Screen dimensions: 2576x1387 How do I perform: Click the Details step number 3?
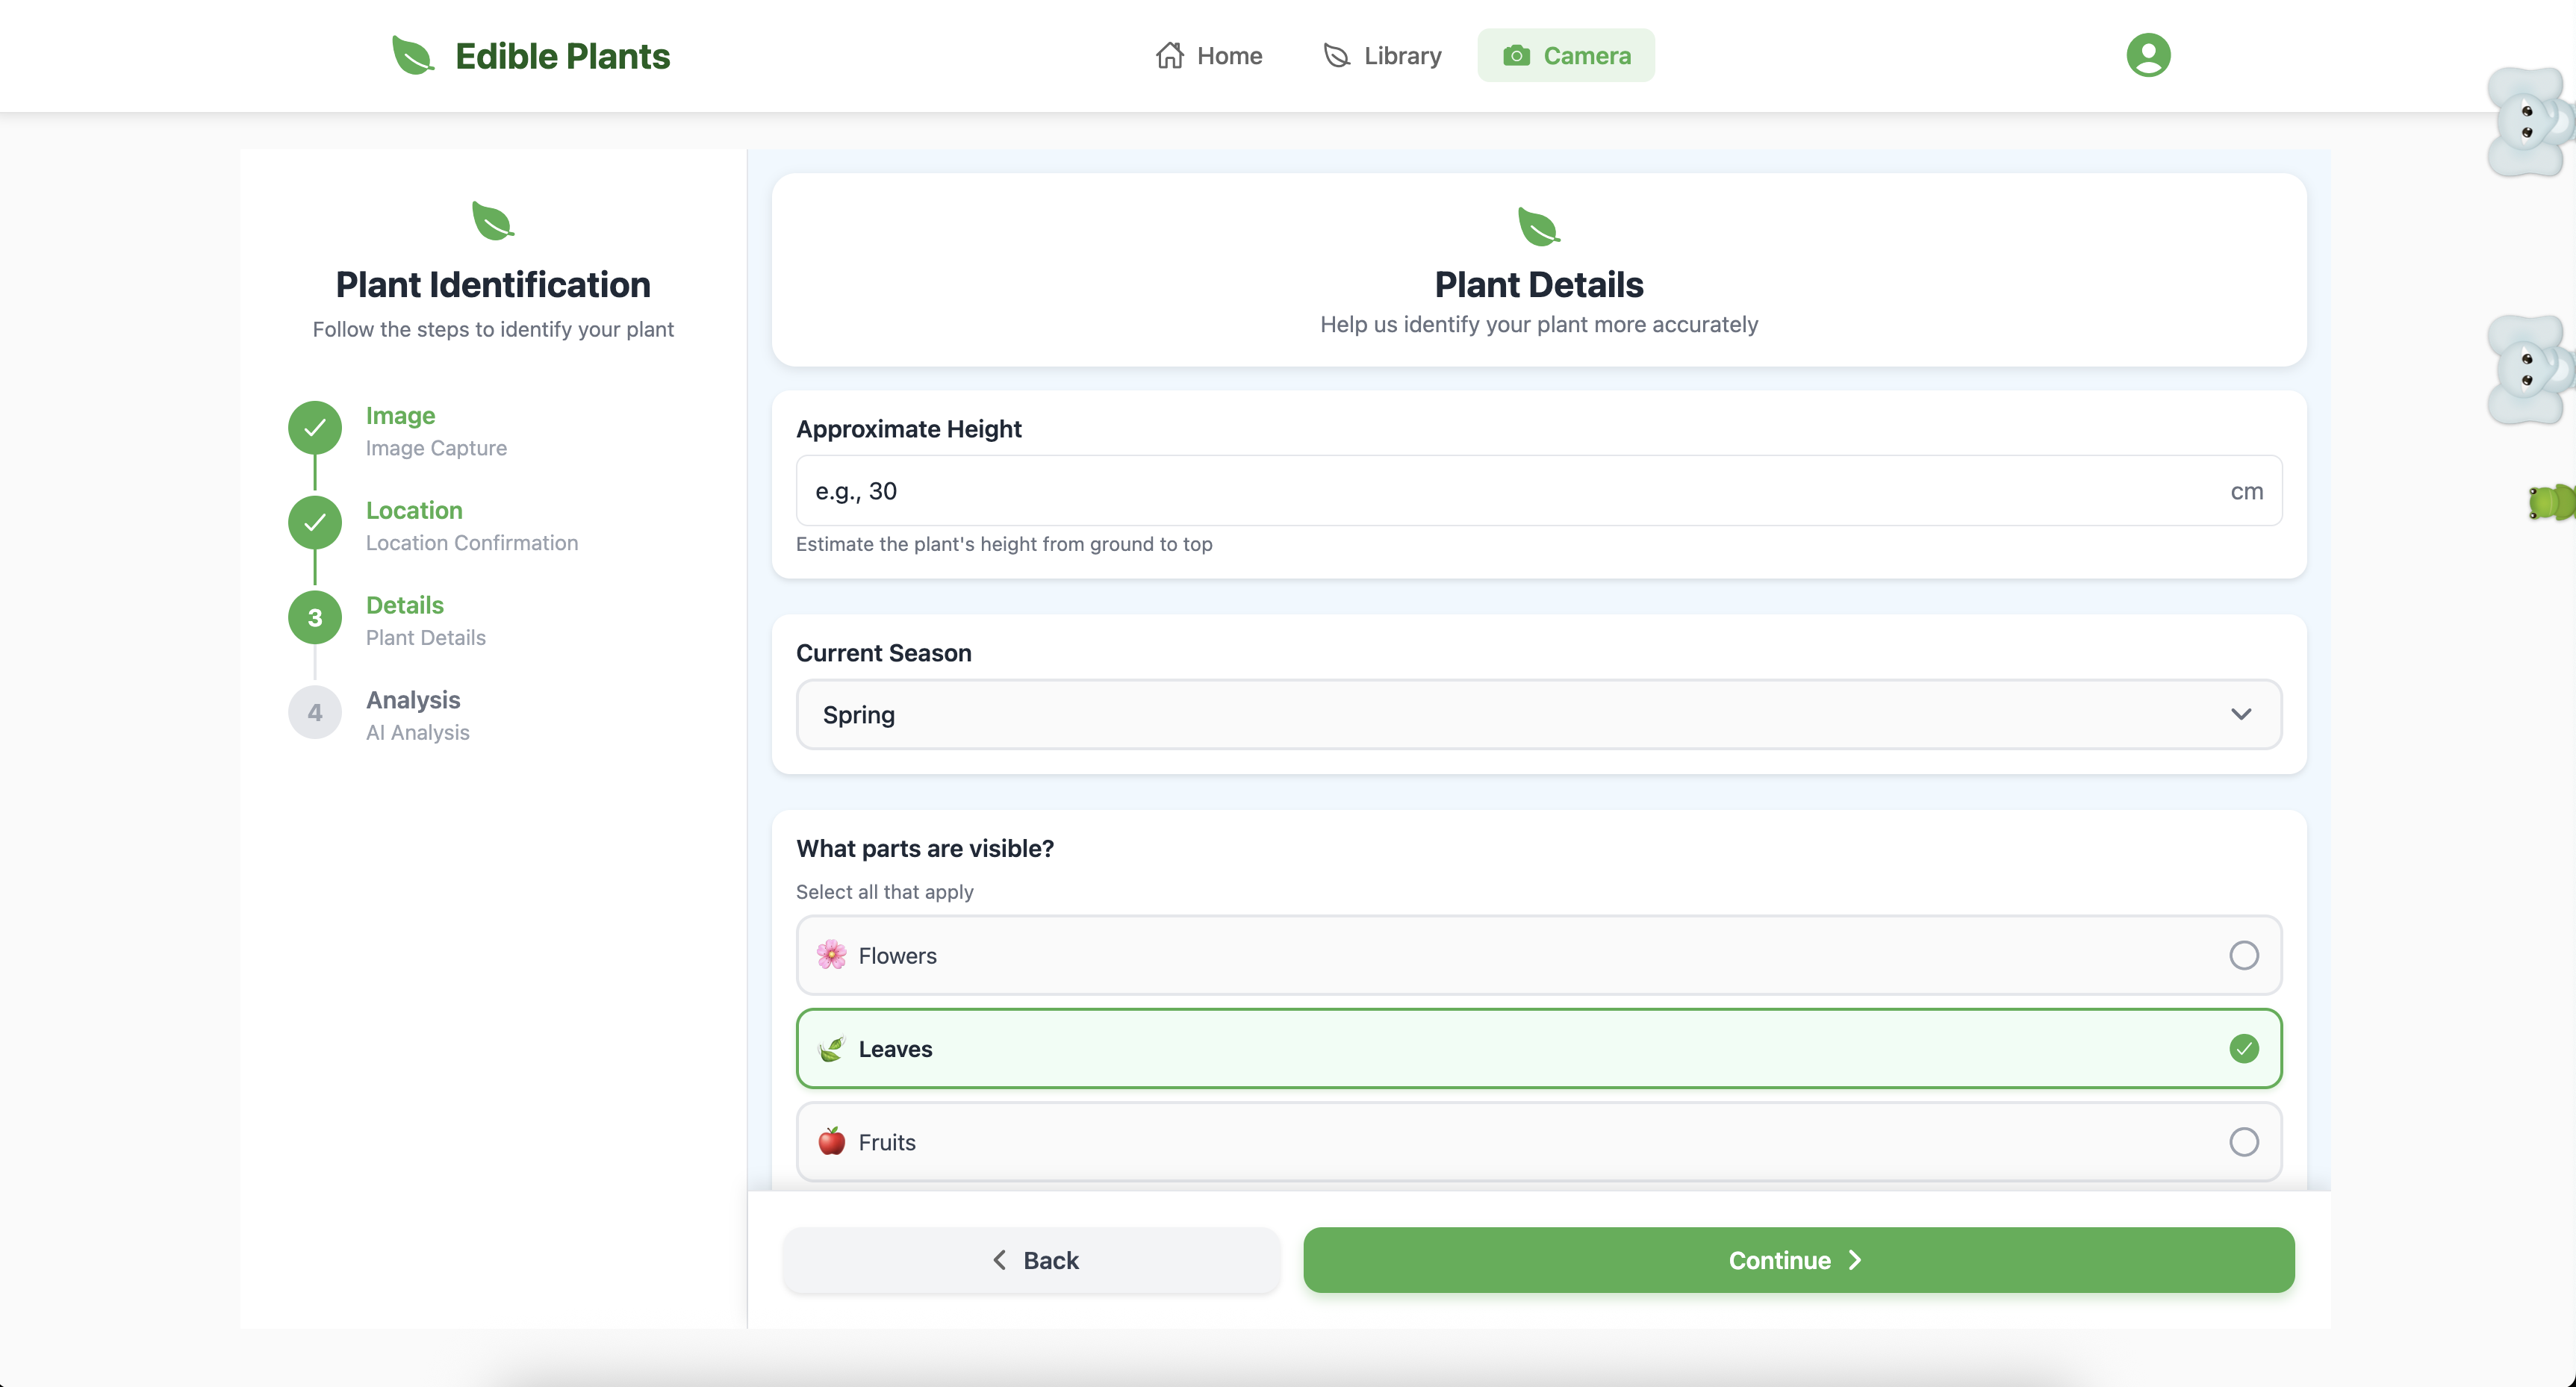(x=315, y=618)
